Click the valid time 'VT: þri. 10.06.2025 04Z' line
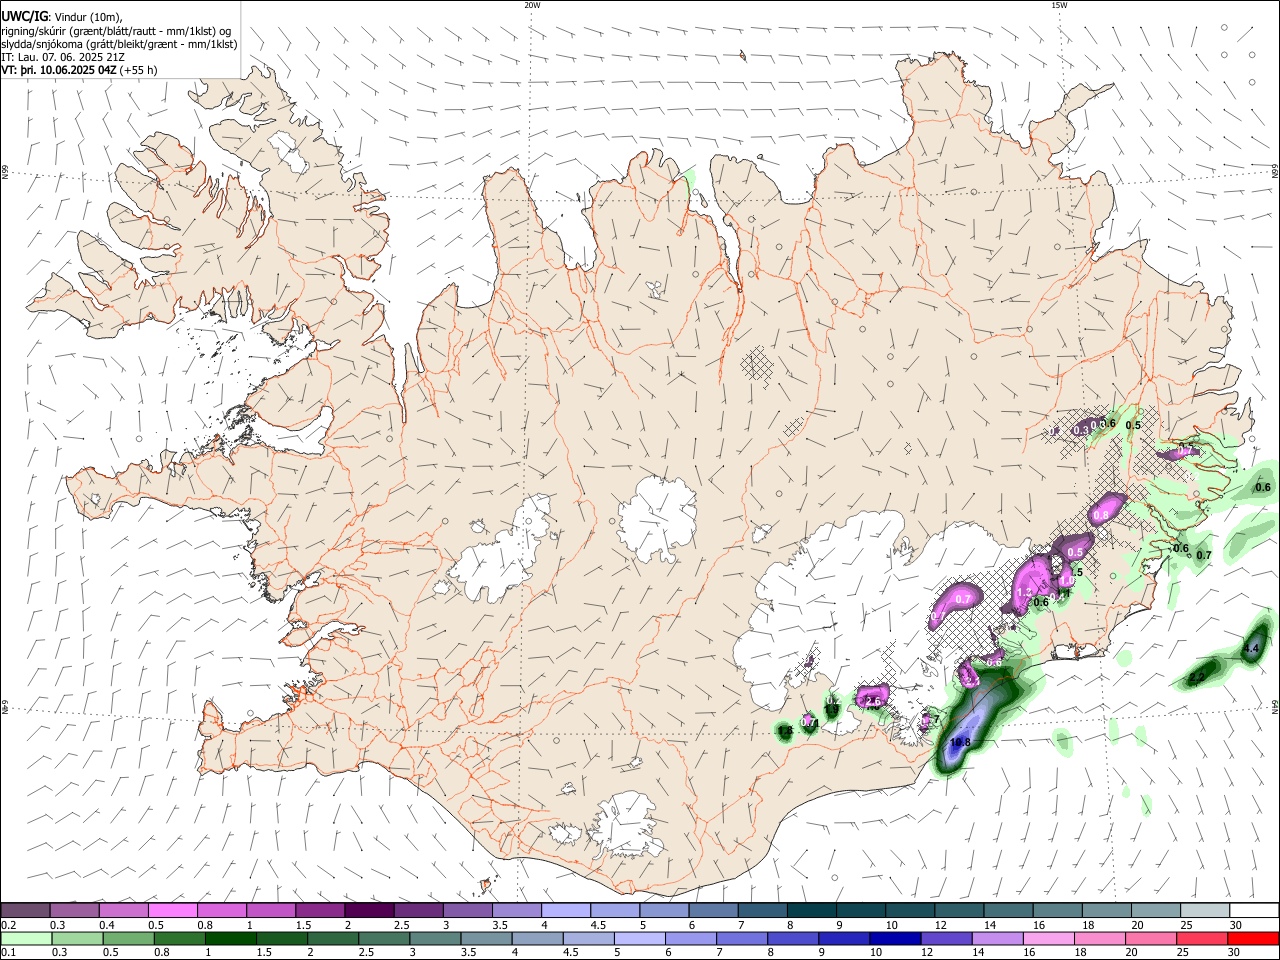The image size is (1280, 960). (x=79, y=70)
